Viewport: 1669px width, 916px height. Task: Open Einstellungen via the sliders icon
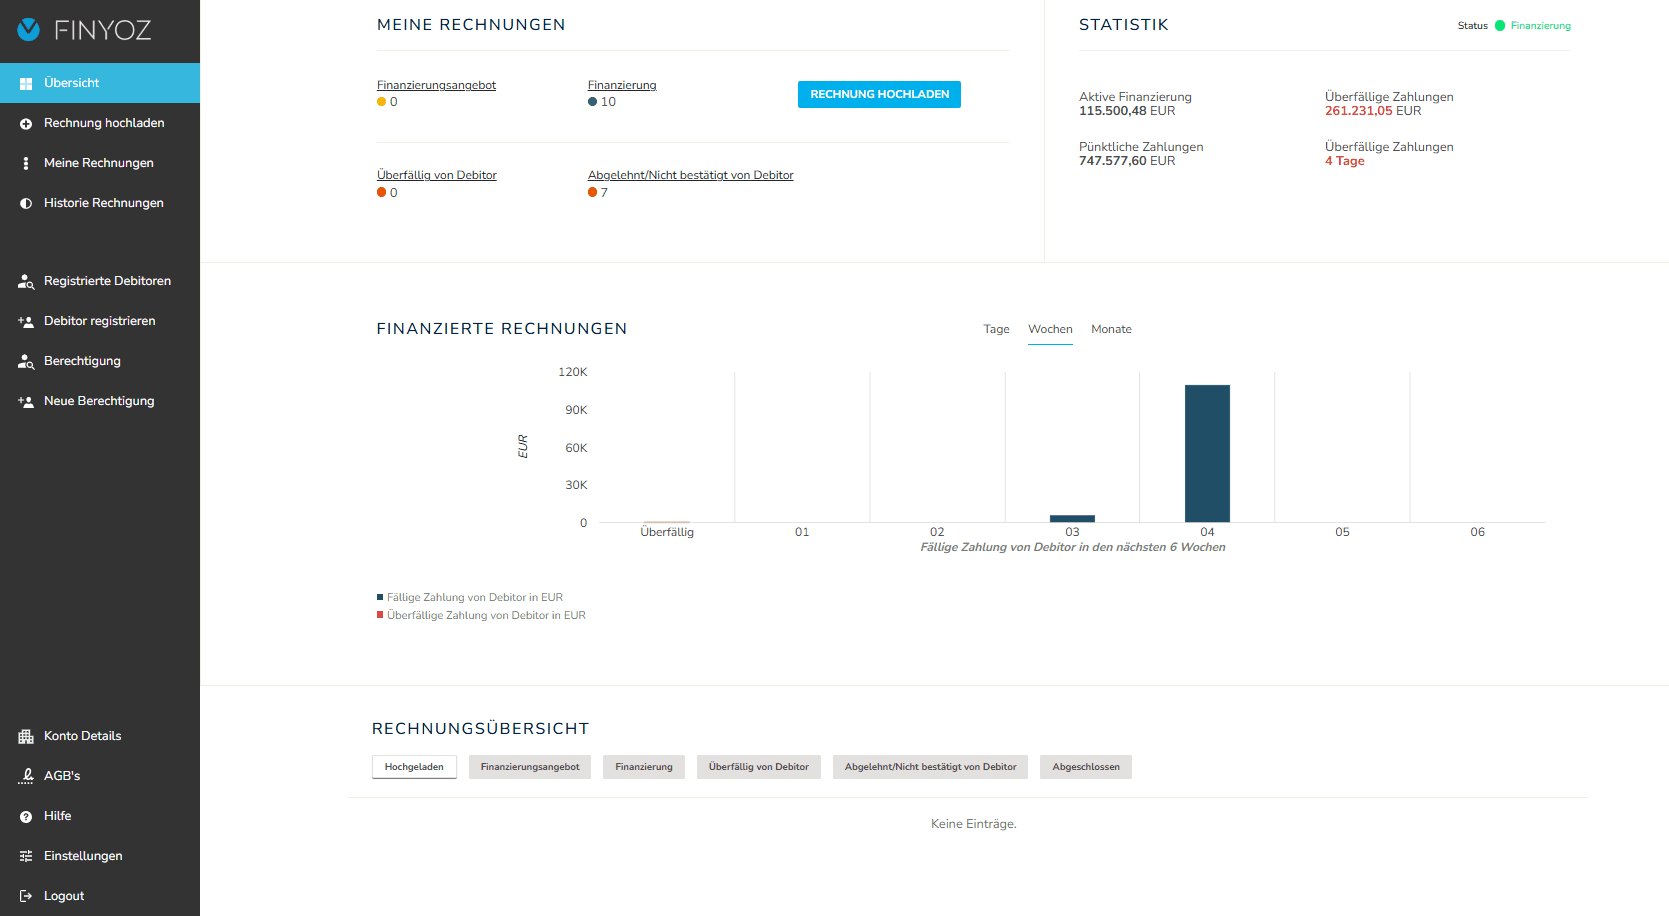pos(25,855)
